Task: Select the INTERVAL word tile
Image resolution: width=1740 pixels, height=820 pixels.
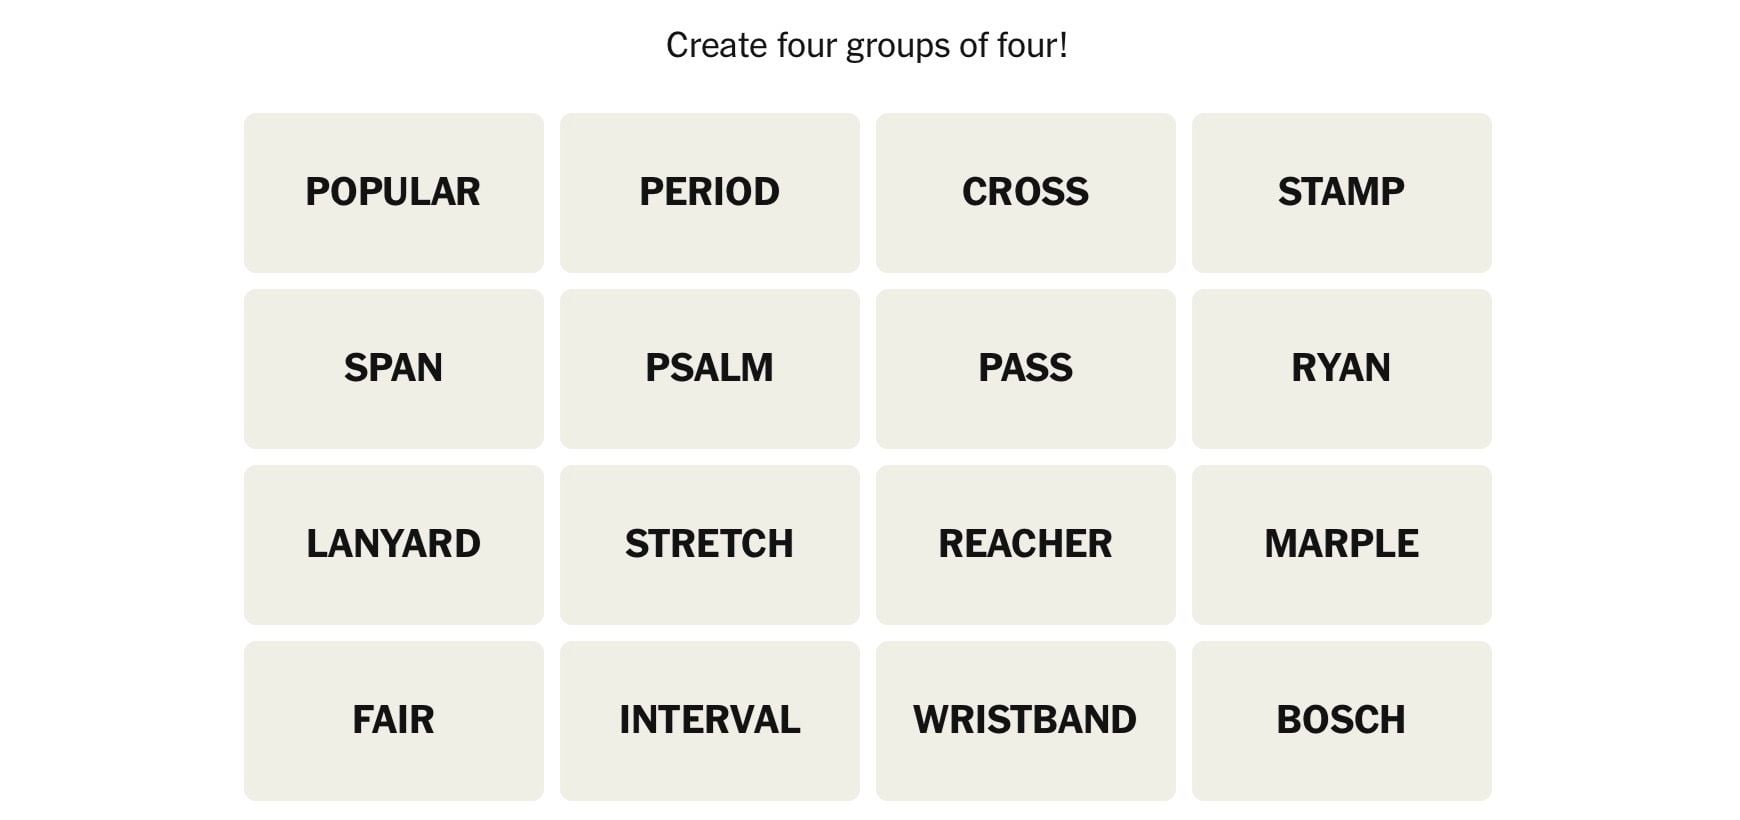Action: pyautogui.click(x=709, y=720)
